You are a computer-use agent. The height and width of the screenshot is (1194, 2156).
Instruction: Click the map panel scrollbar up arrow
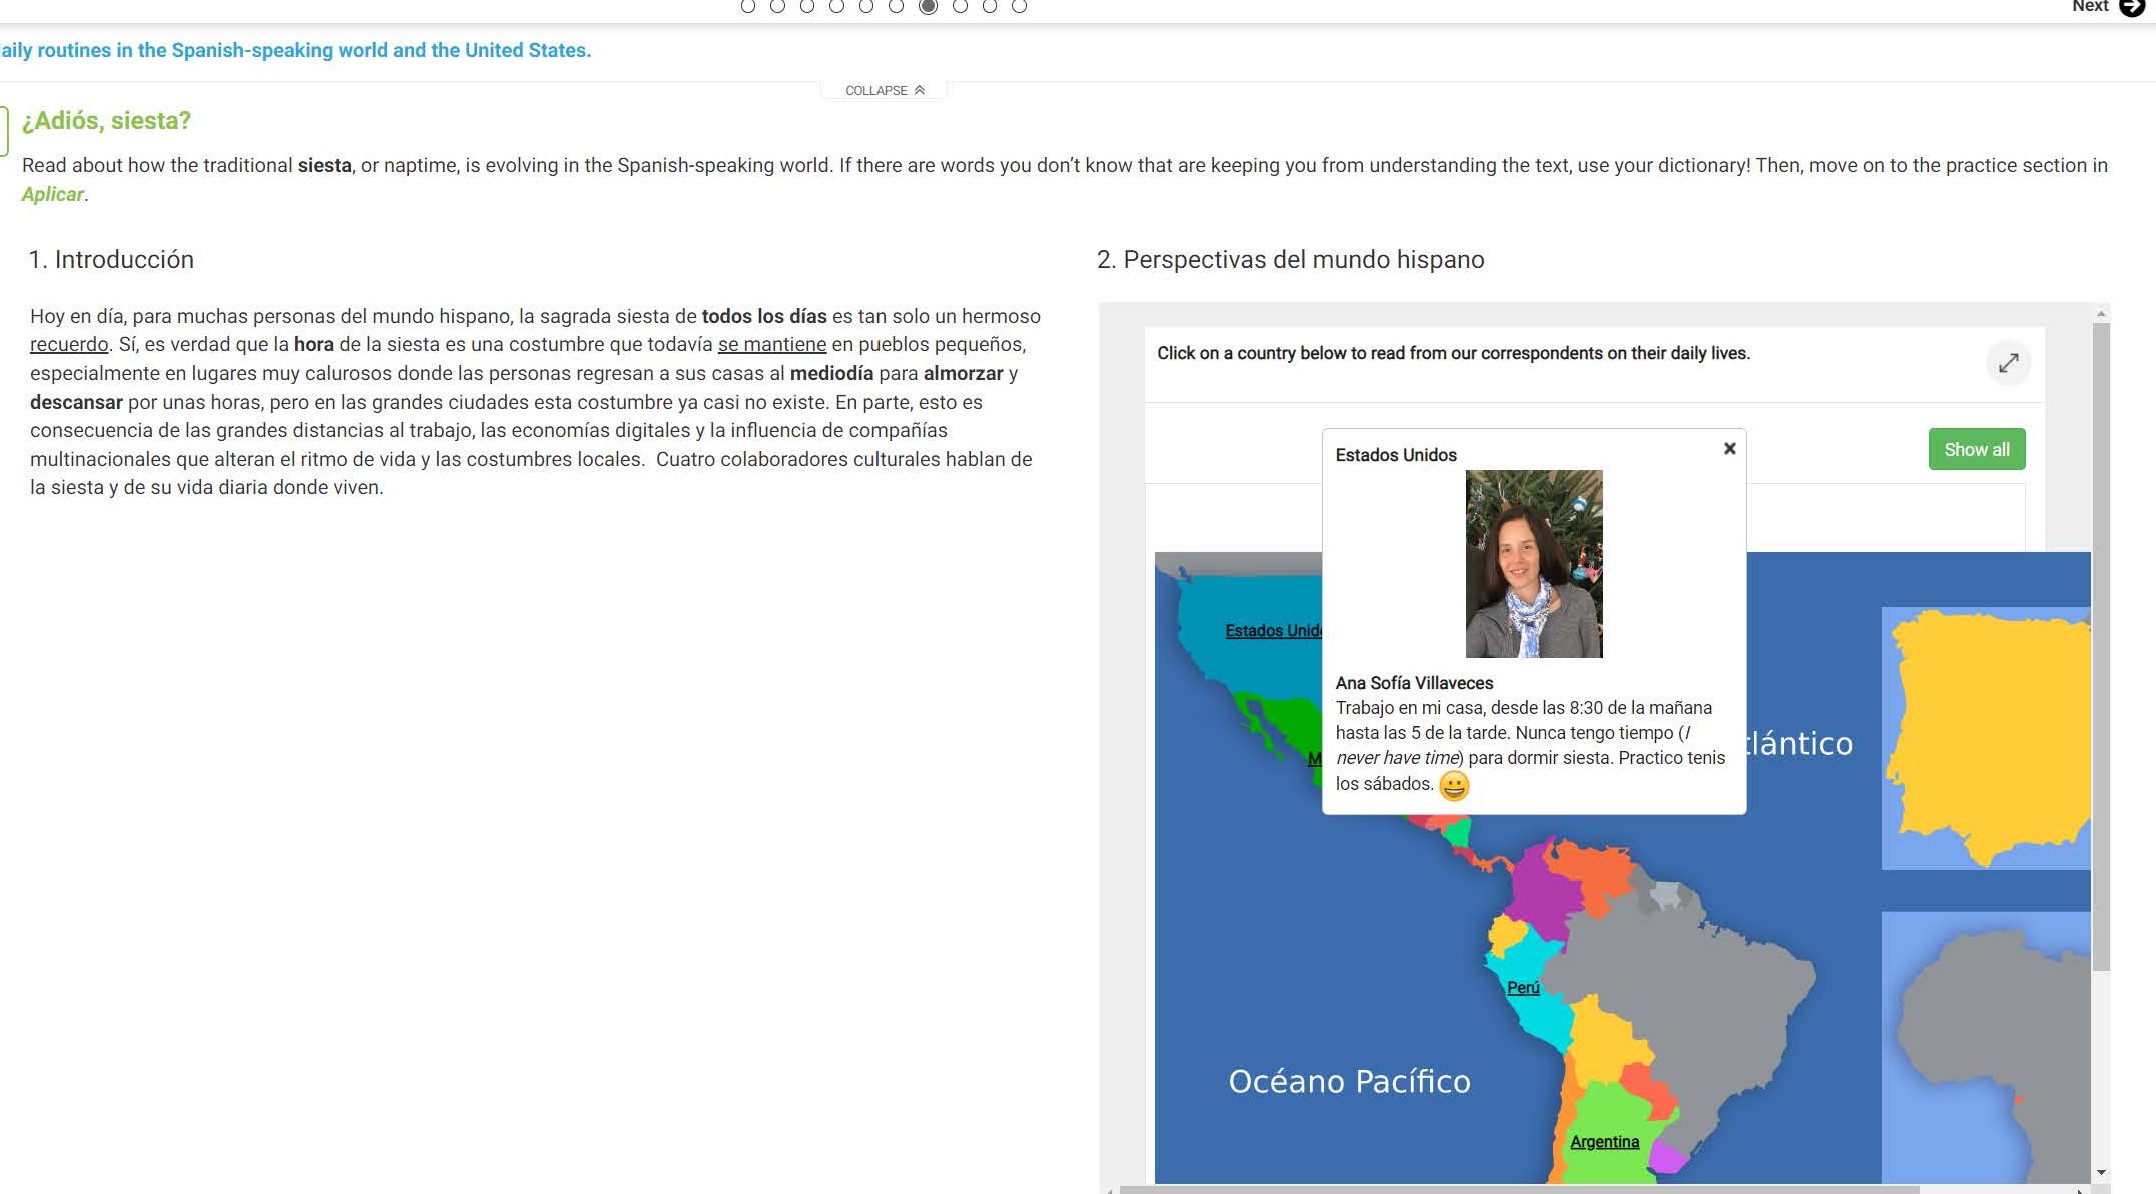click(2101, 314)
